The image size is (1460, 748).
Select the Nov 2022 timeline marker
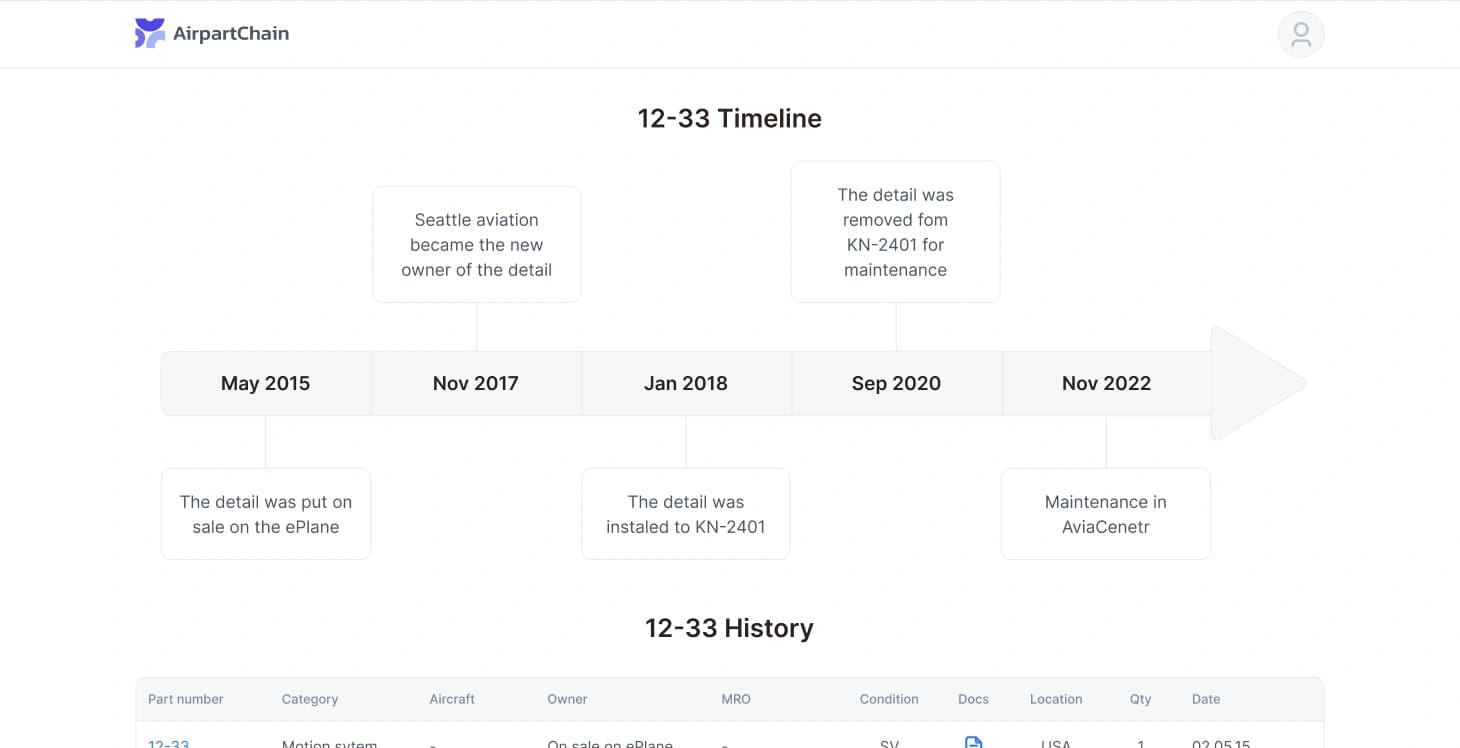click(1105, 383)
